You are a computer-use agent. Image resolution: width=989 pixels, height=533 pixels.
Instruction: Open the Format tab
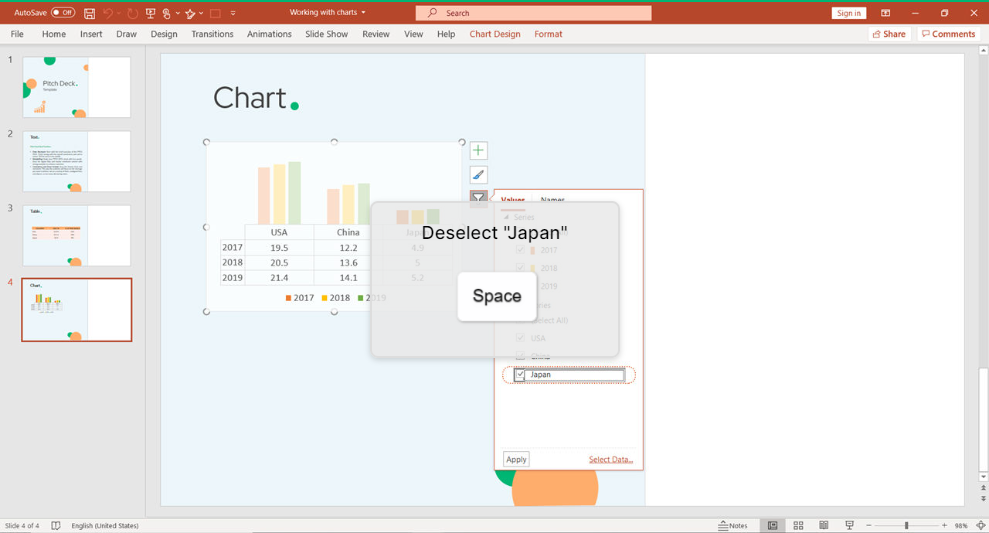pyautogui.click(x=548, y=34)
